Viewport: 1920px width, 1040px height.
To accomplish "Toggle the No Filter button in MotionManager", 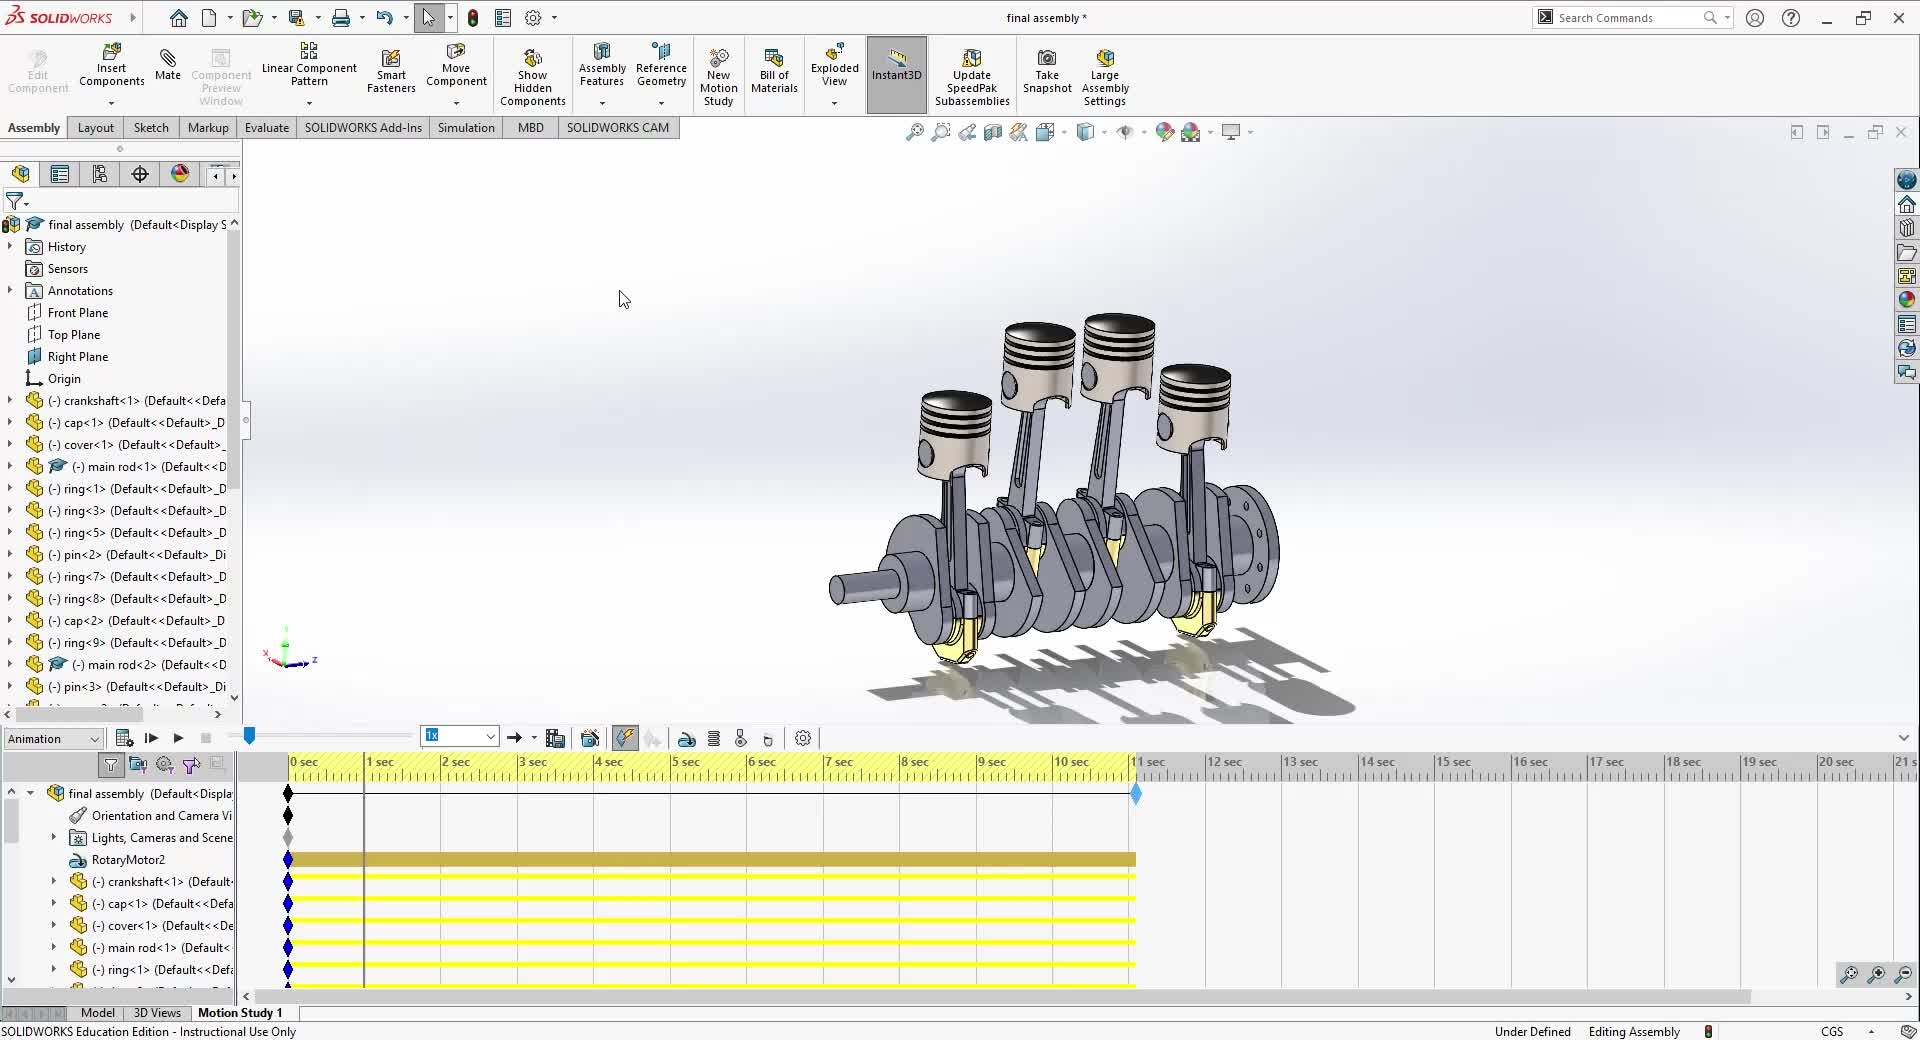I will point(111,765).
